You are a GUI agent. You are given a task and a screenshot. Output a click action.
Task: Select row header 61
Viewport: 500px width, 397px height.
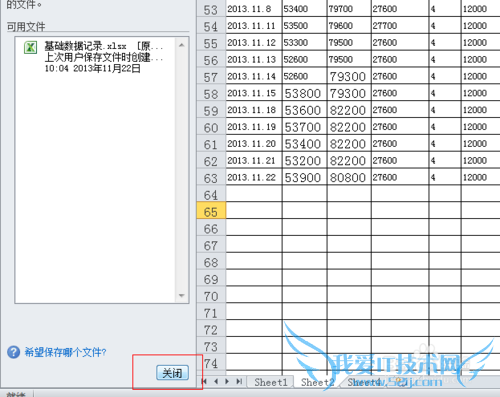[211, 144]
